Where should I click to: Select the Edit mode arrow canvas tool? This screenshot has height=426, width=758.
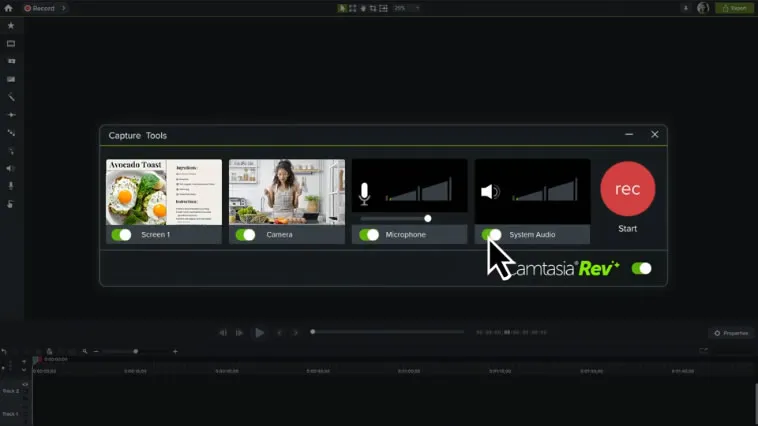(x=342, y=8)
